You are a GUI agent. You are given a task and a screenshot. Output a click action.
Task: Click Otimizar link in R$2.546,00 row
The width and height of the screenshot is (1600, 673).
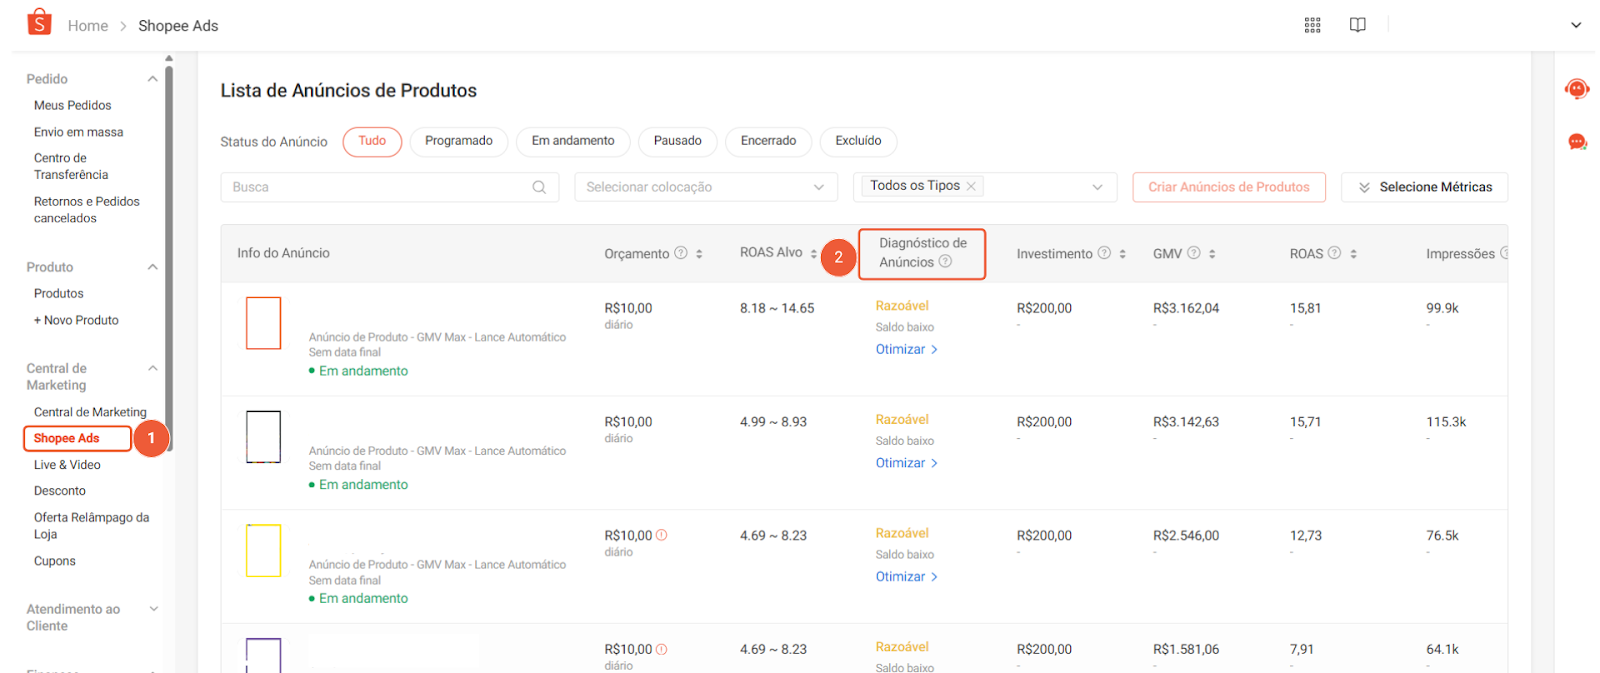click(x=906, y=577)
